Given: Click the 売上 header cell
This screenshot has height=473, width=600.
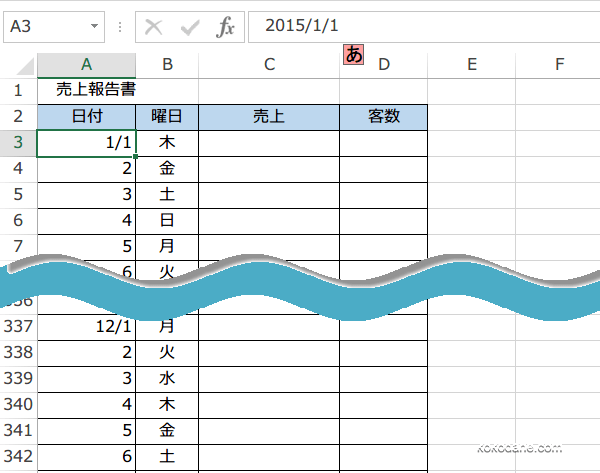Looking at the screenshot, I should tap(269, 117).
